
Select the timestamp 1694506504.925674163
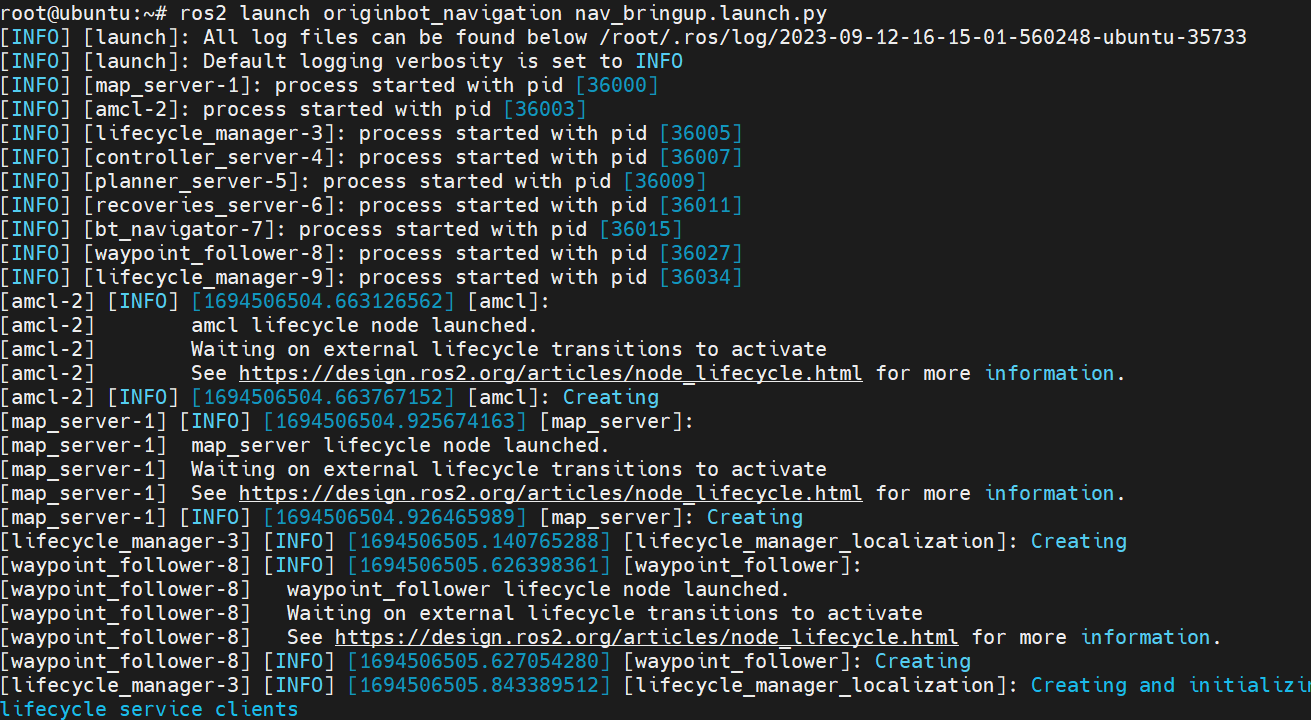coord(395,421)
